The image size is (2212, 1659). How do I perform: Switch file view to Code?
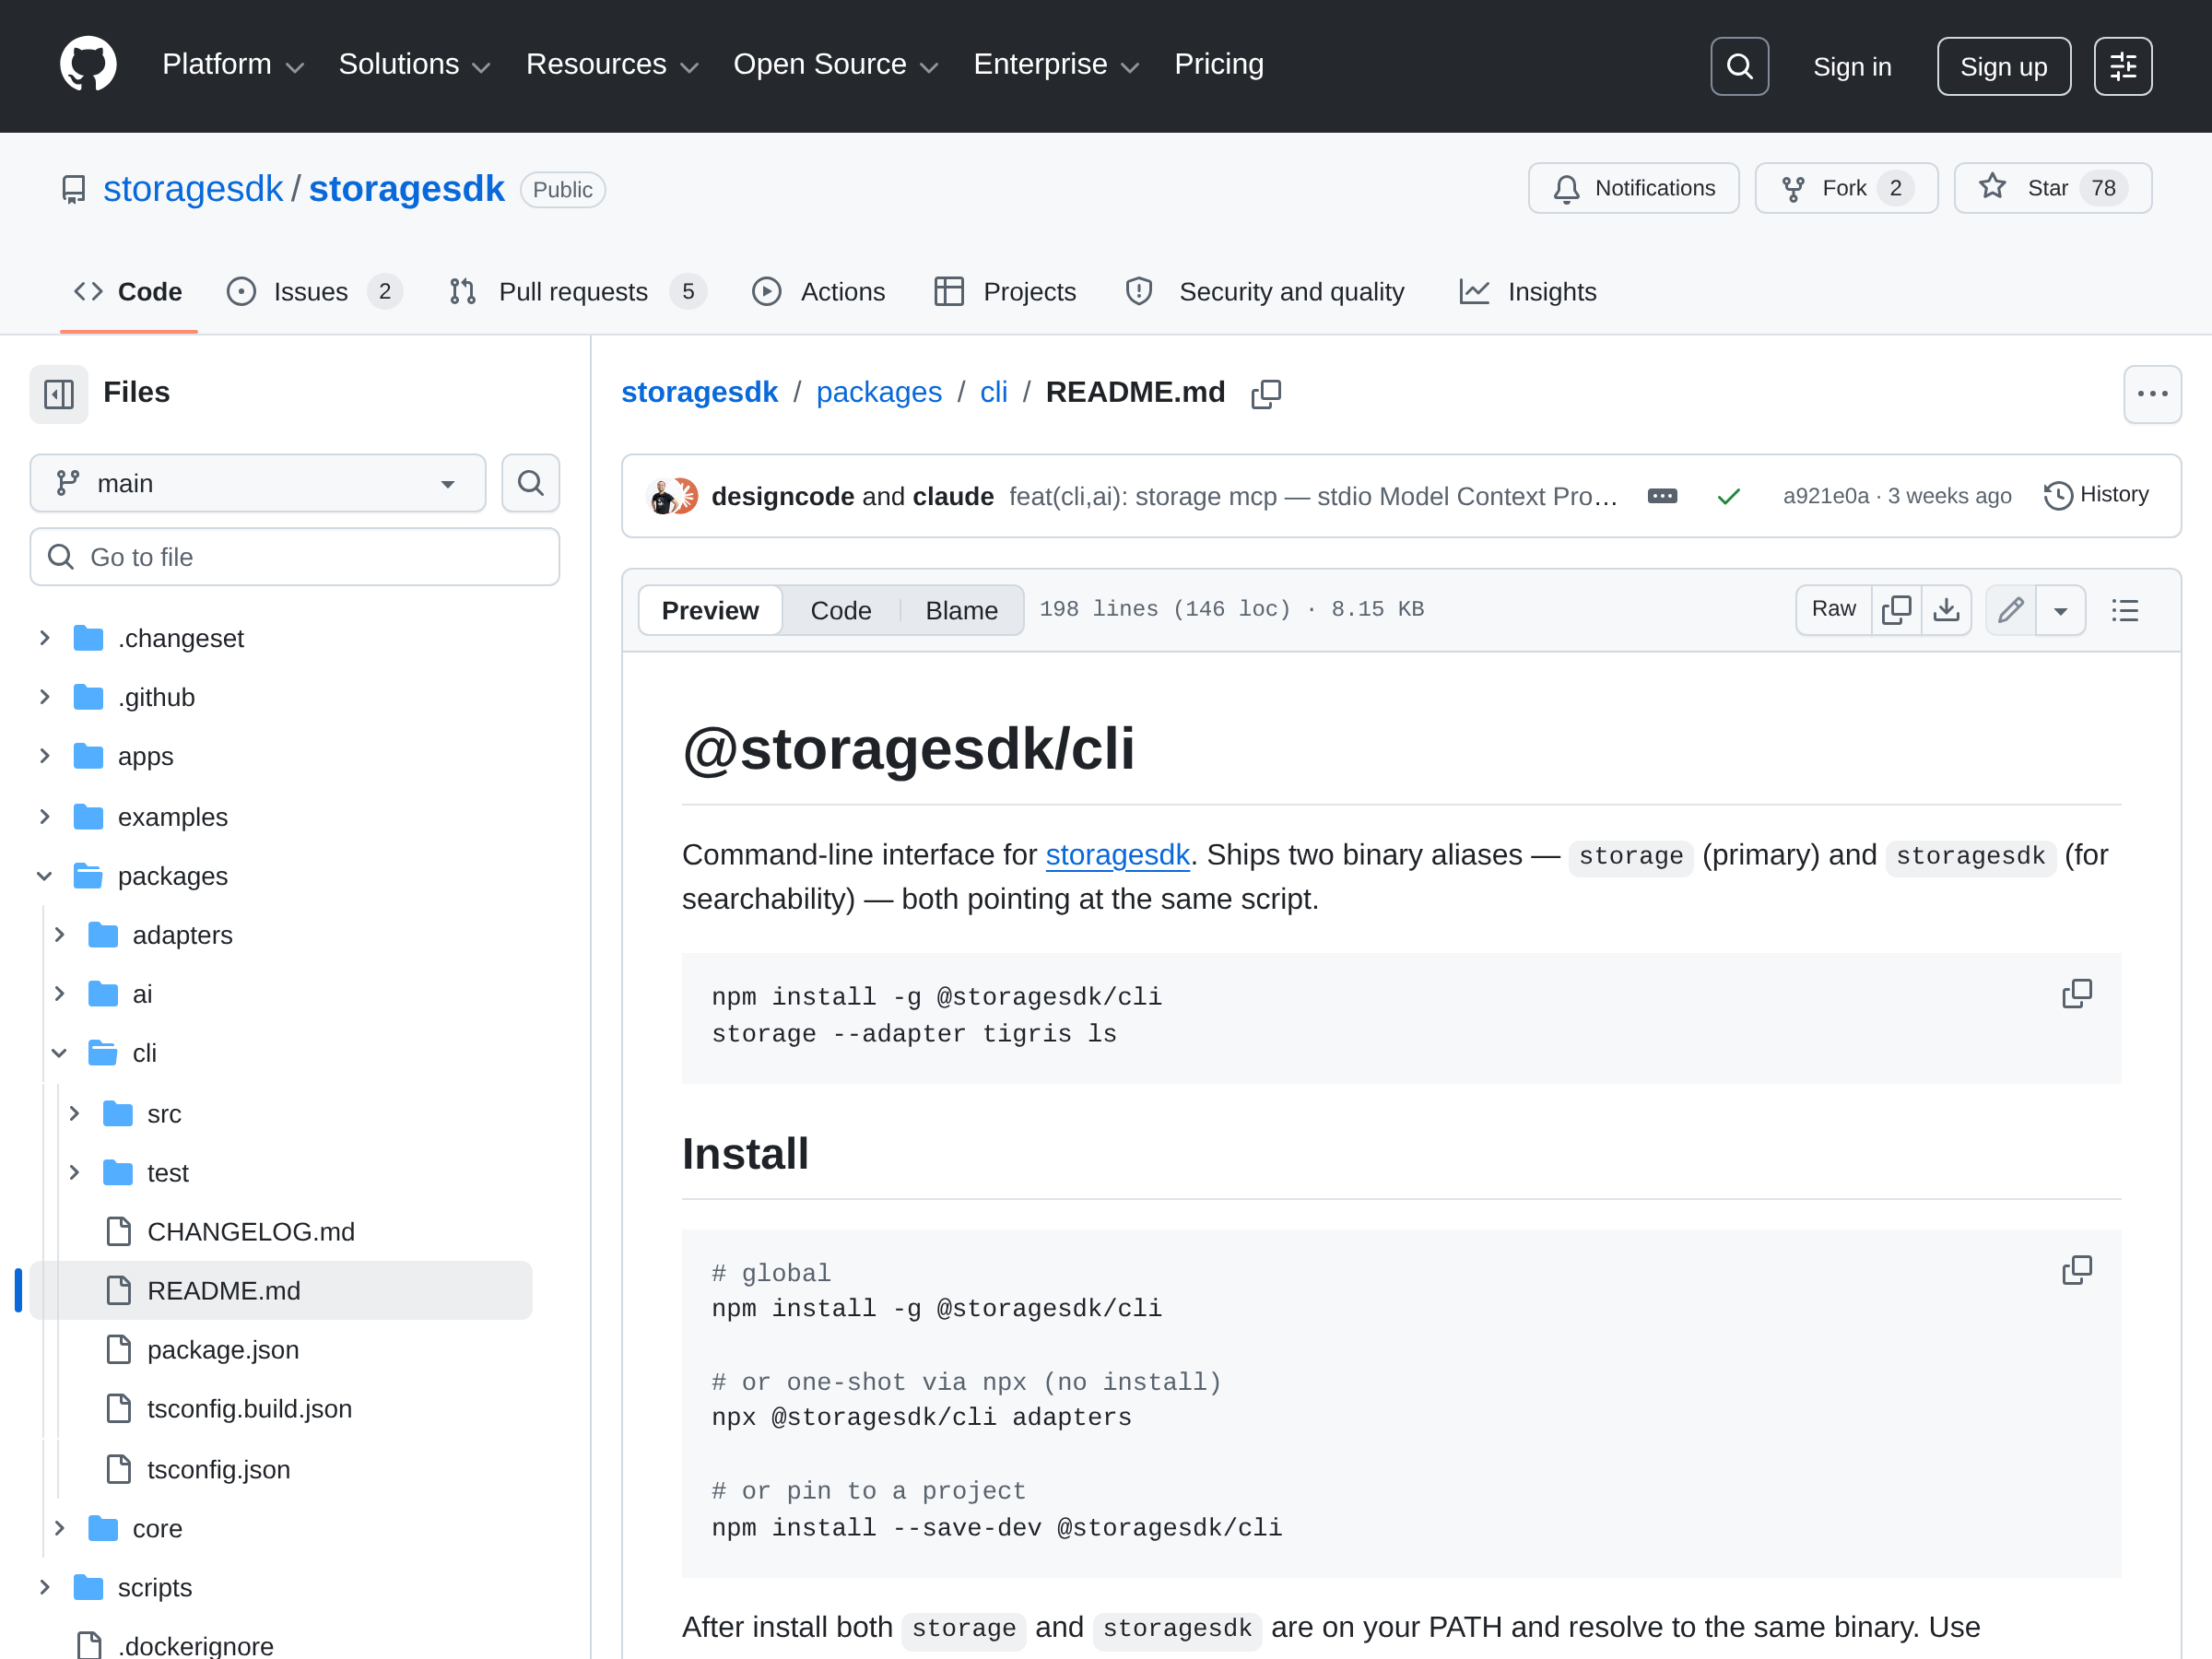840,610
